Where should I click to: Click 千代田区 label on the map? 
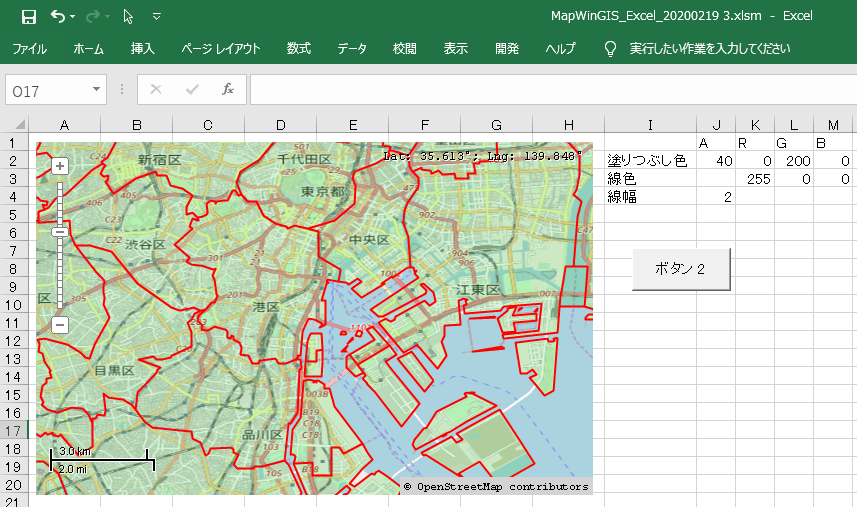(x=304, y=159)
